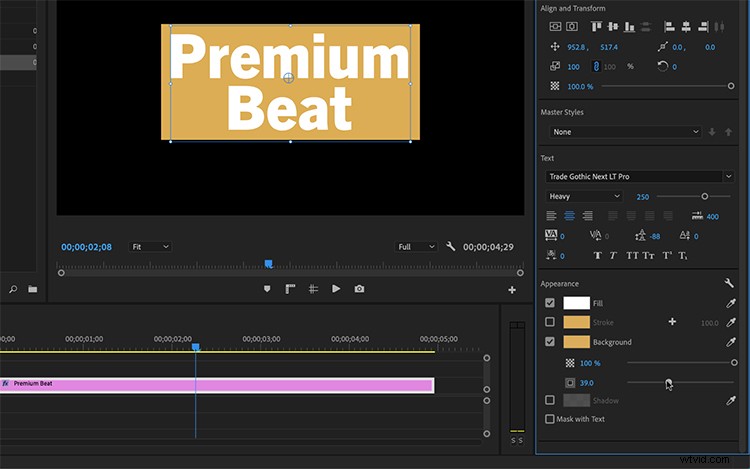Click the vertical center align icon
This screenshot has height=469, width=750.
pyautogui.click(x=555, y=27)
